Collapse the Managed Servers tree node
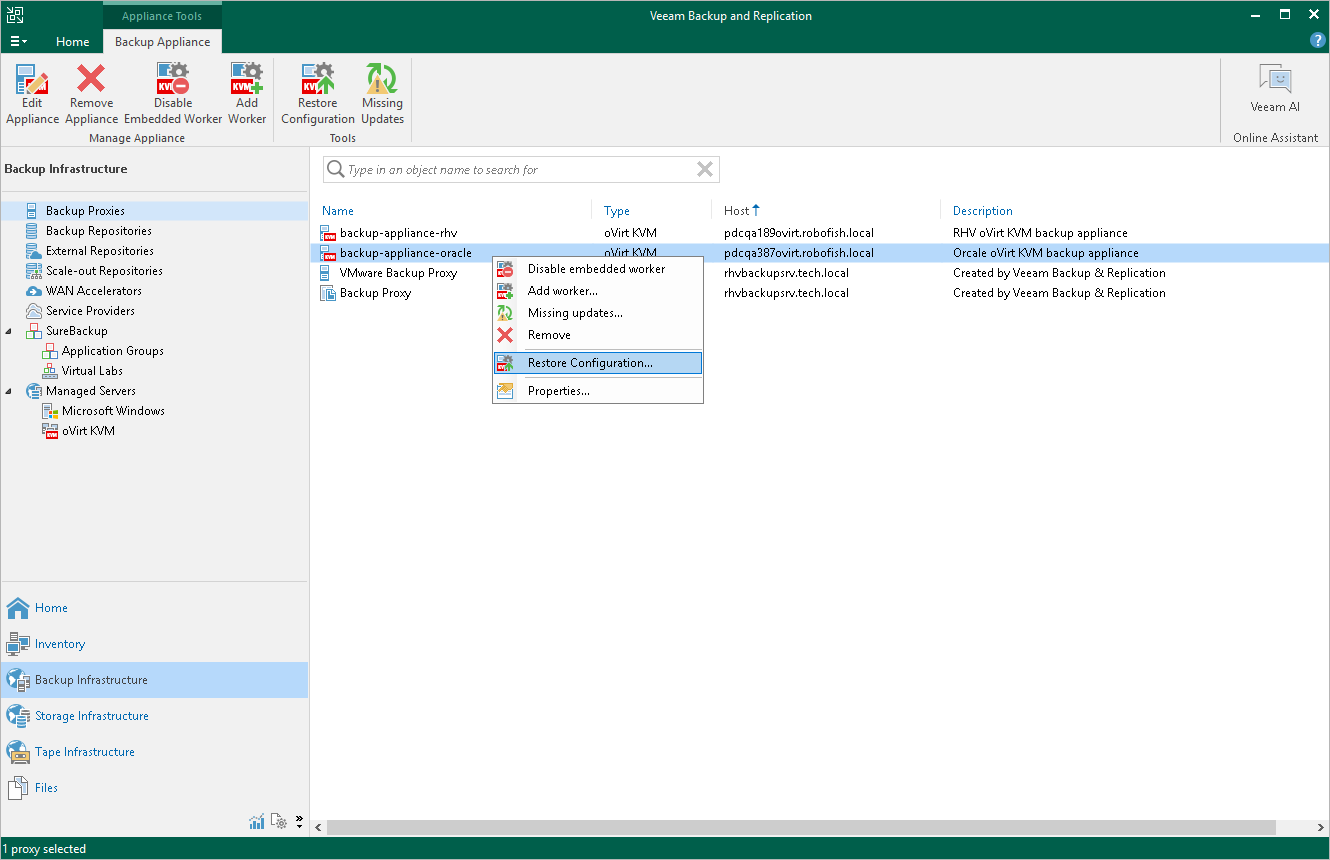This screenshot has width=1330, height=860. point(10,391)
